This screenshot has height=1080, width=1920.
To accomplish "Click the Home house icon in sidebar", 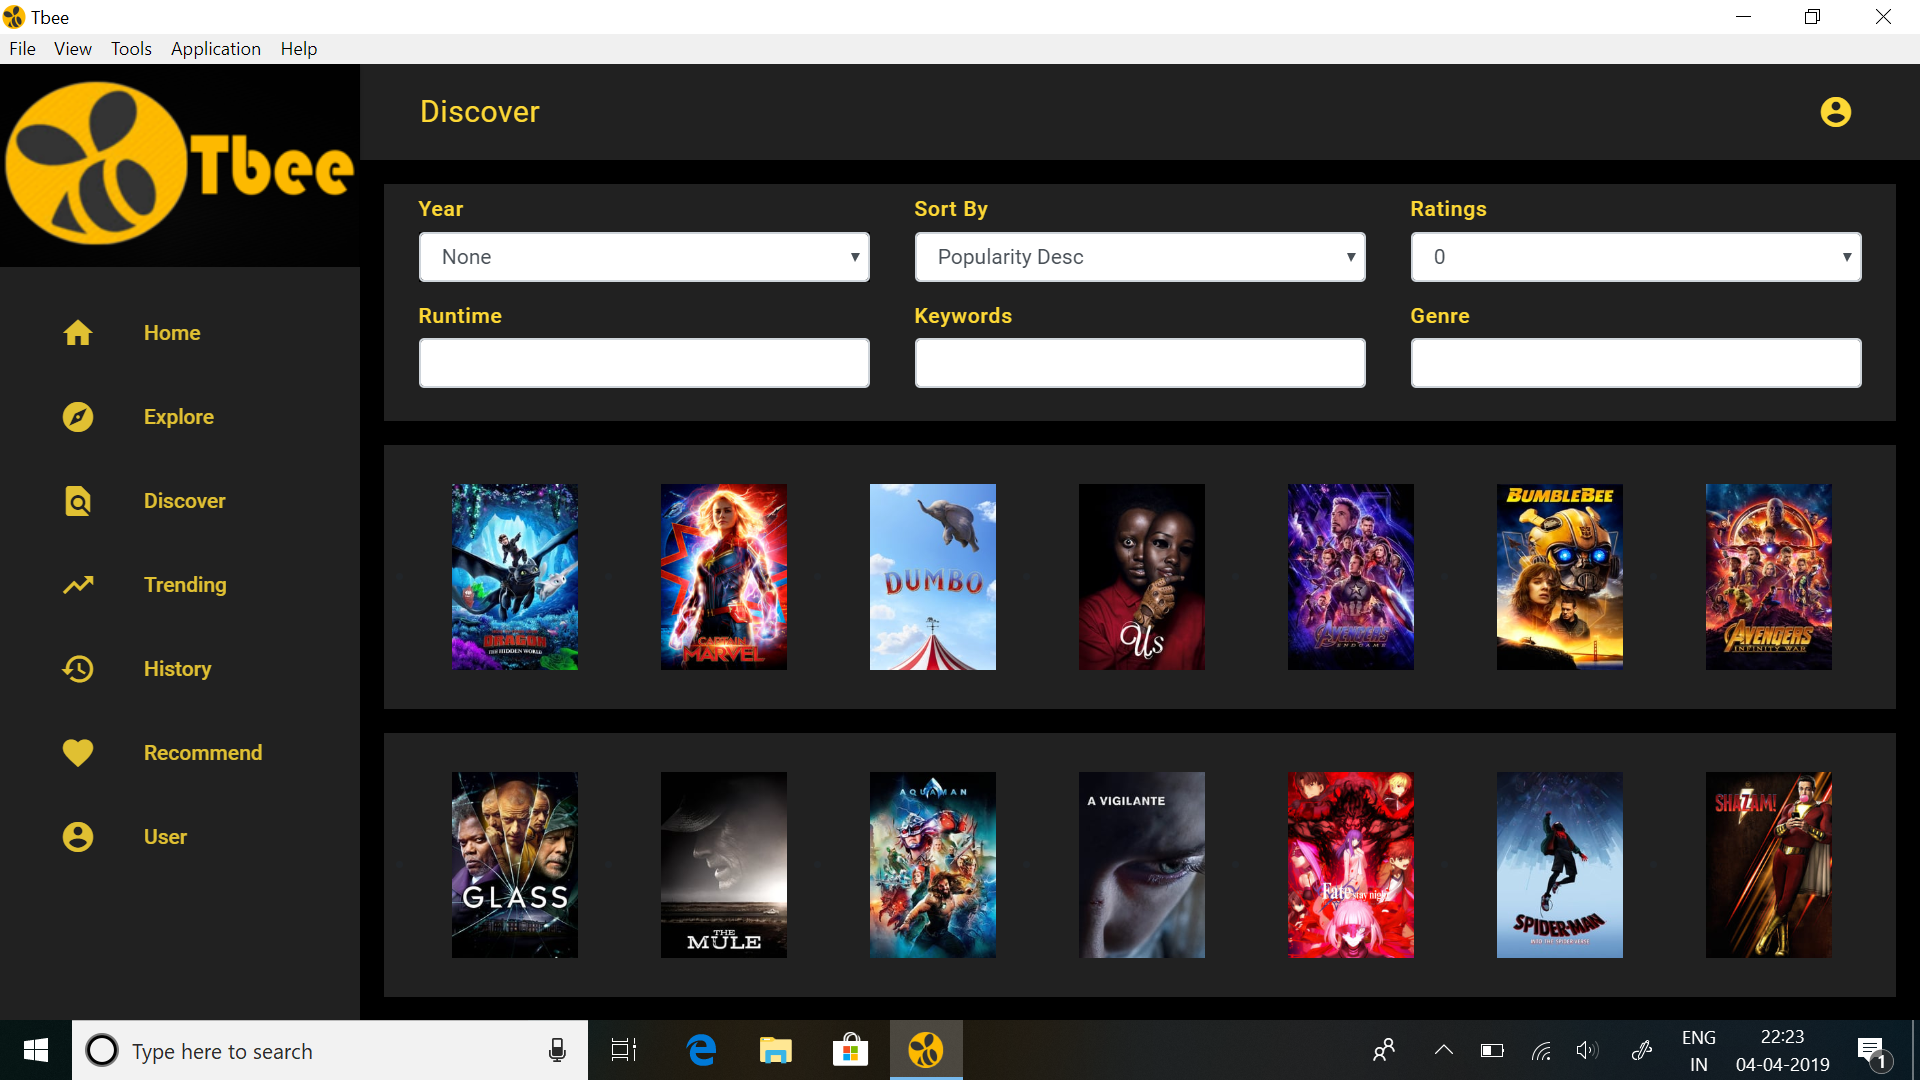I will [78, 333].
